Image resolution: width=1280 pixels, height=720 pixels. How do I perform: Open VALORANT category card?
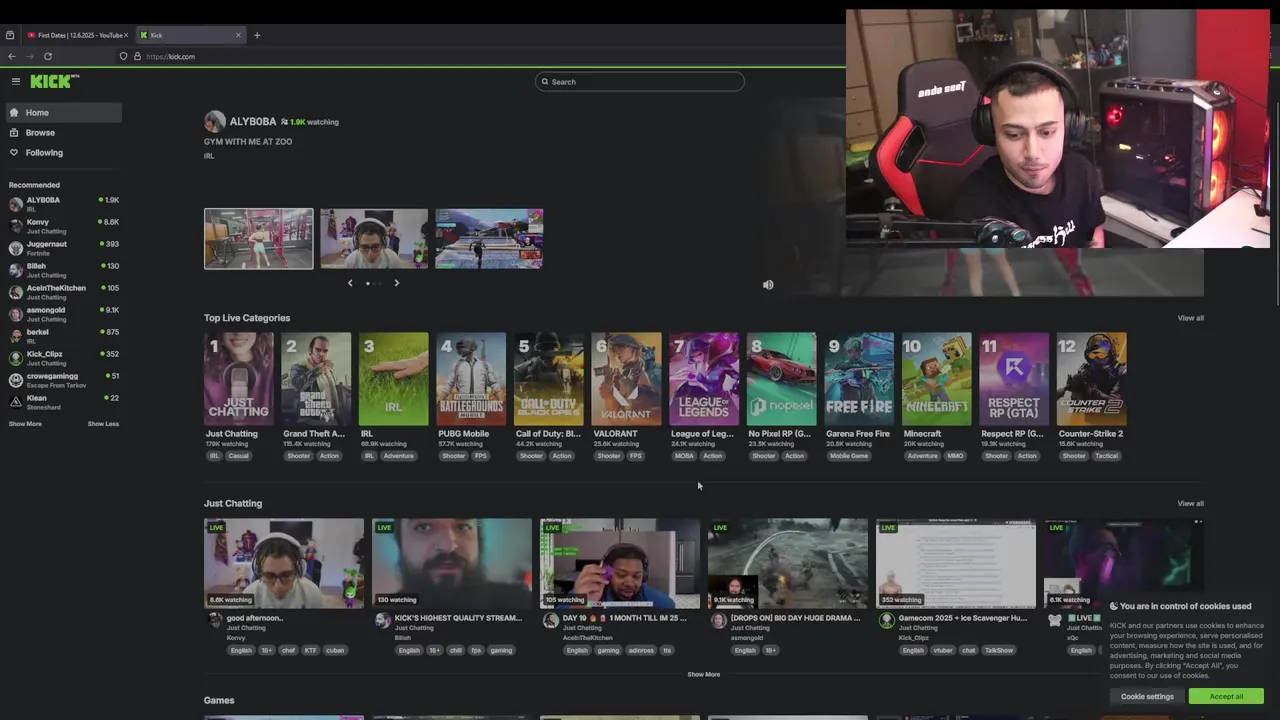(626, 379)
